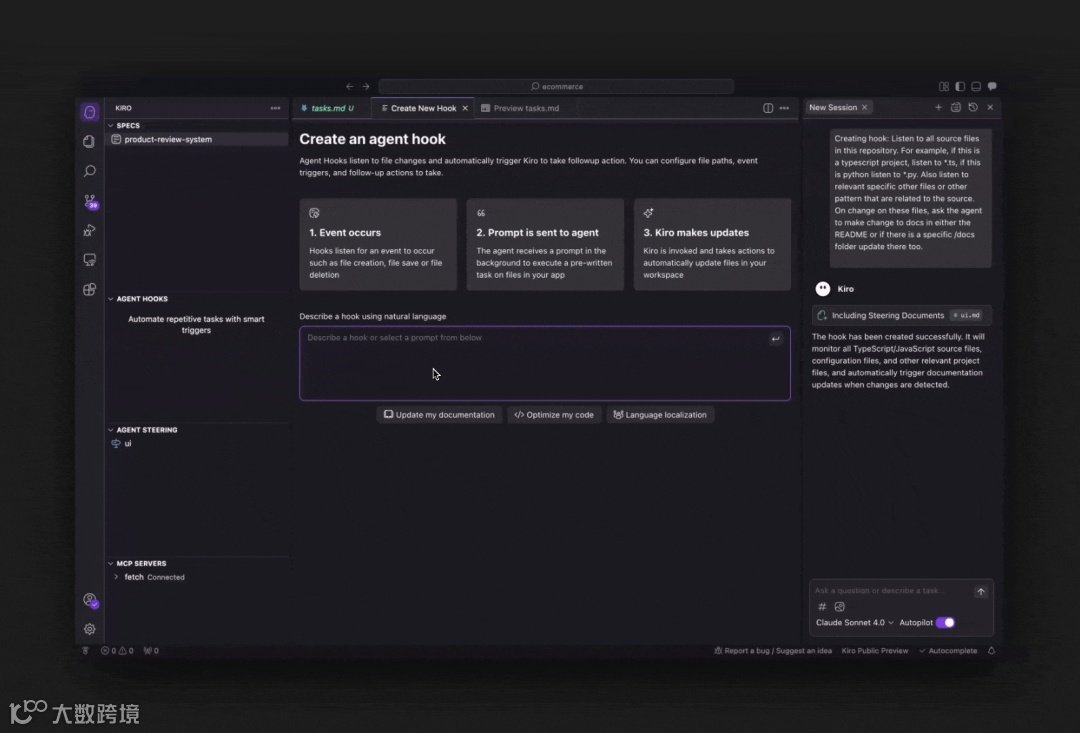Click Language localization prompt

[660, 415]
